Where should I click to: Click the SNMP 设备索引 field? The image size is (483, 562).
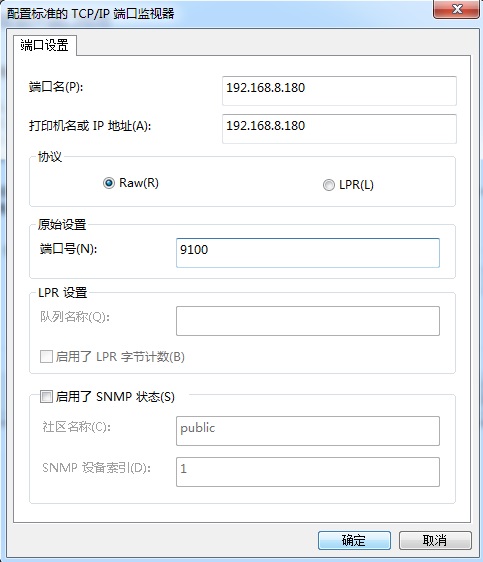pos(308,472)
